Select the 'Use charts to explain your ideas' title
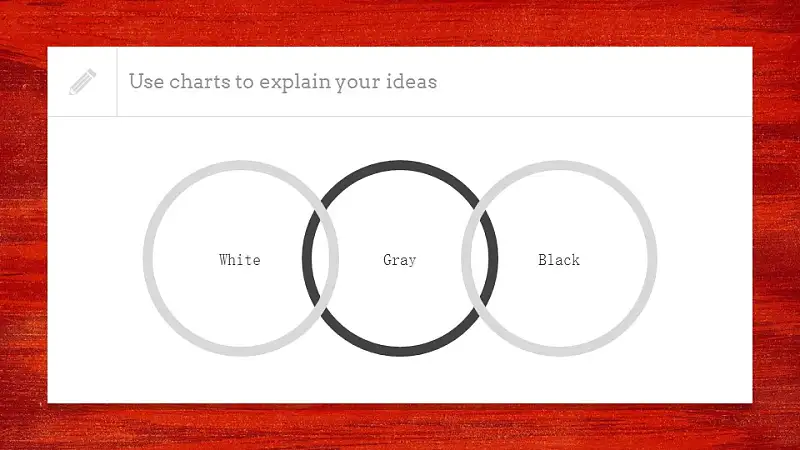The image size is (800, 450). [x=283, y=82]
